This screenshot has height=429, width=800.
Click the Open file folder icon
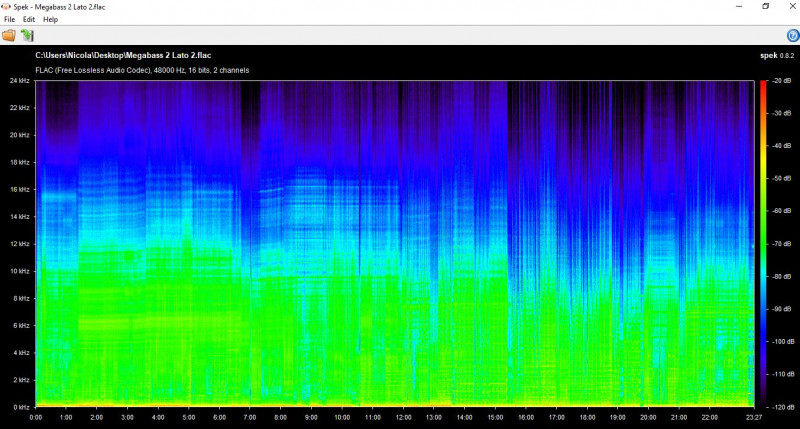9,35
